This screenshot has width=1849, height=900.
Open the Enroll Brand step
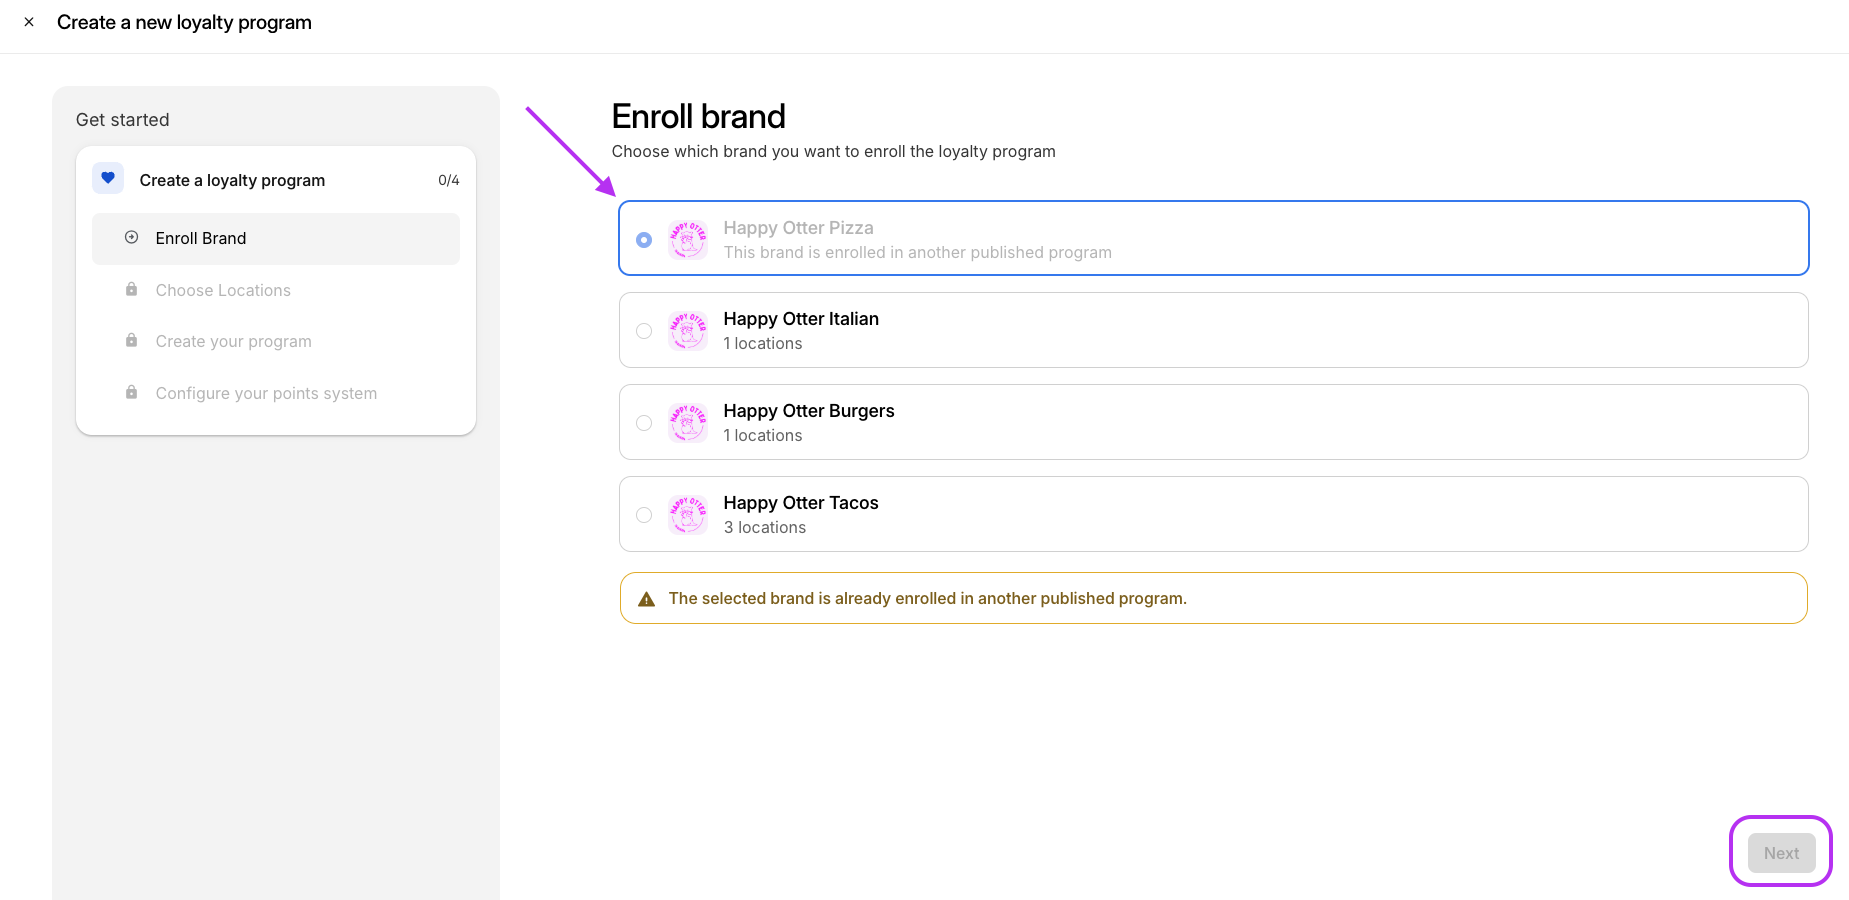(200, 238)
